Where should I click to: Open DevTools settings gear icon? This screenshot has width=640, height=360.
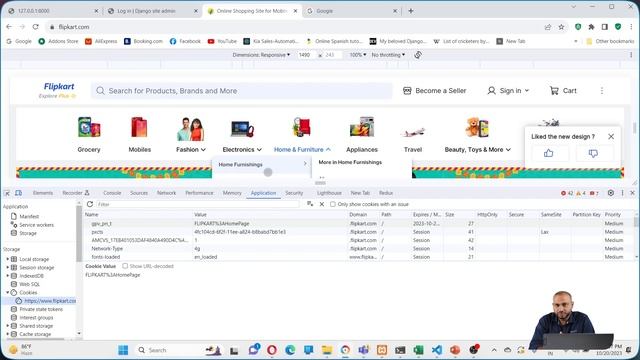[x=611, y=193]
